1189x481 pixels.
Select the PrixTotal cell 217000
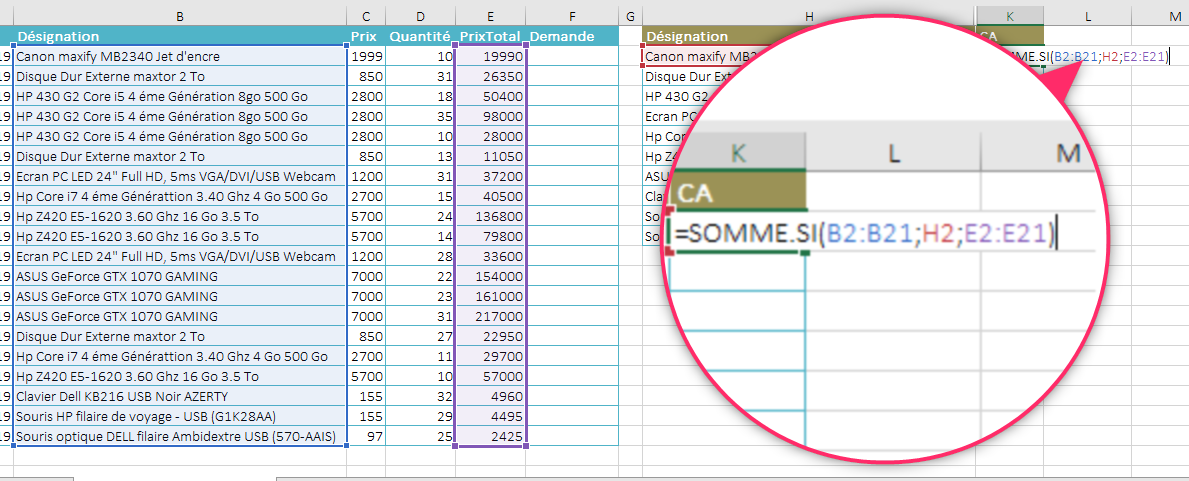tap(491, 316)
